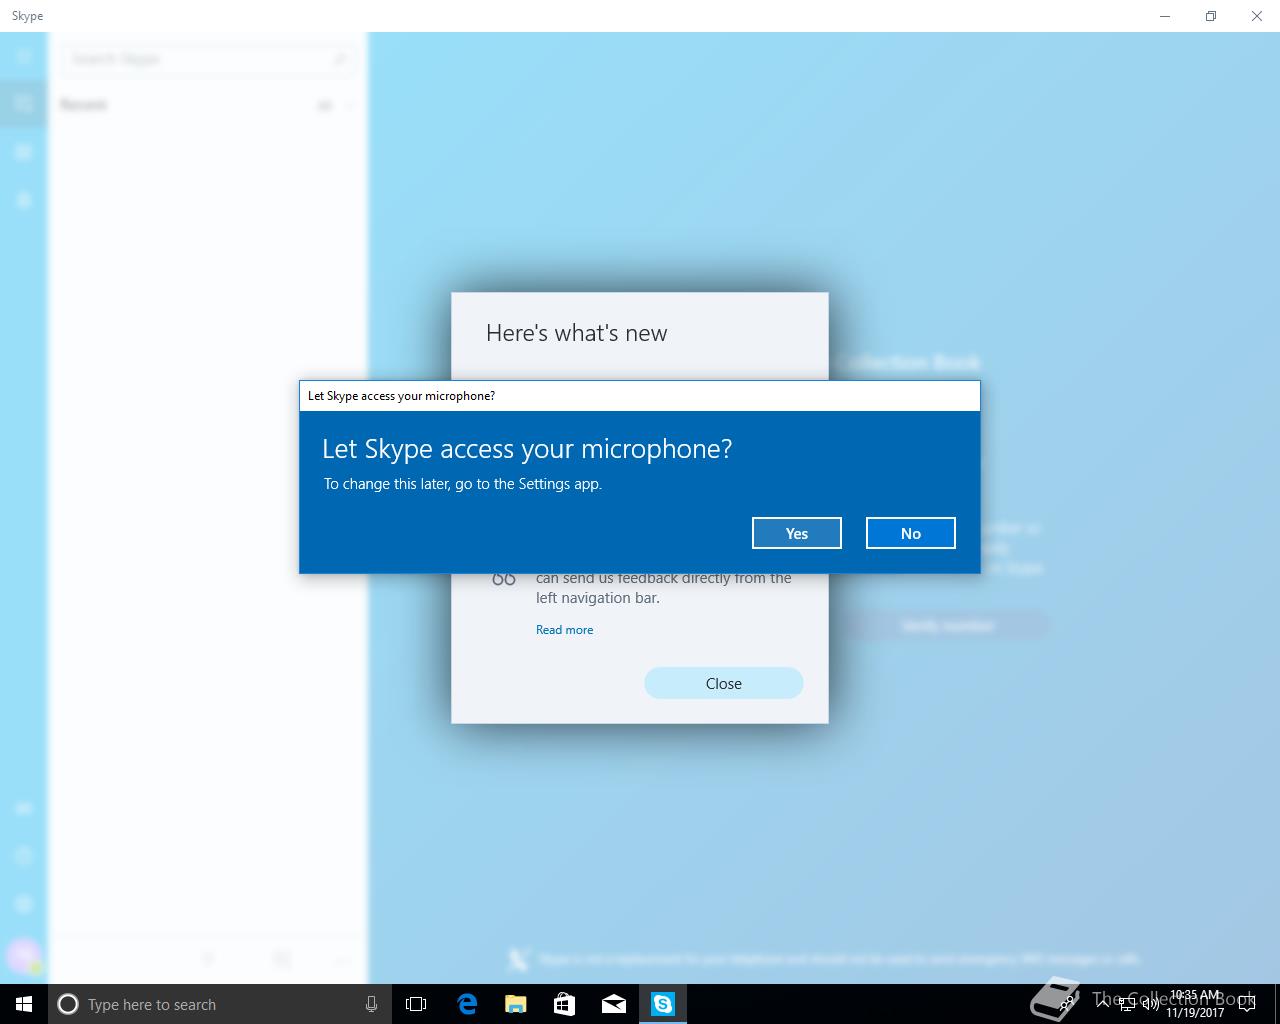Close the Here's what's new dialog

723,683
